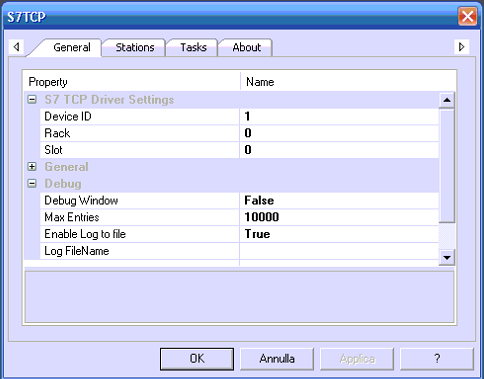Expand the General property group

tap(32, 167)
